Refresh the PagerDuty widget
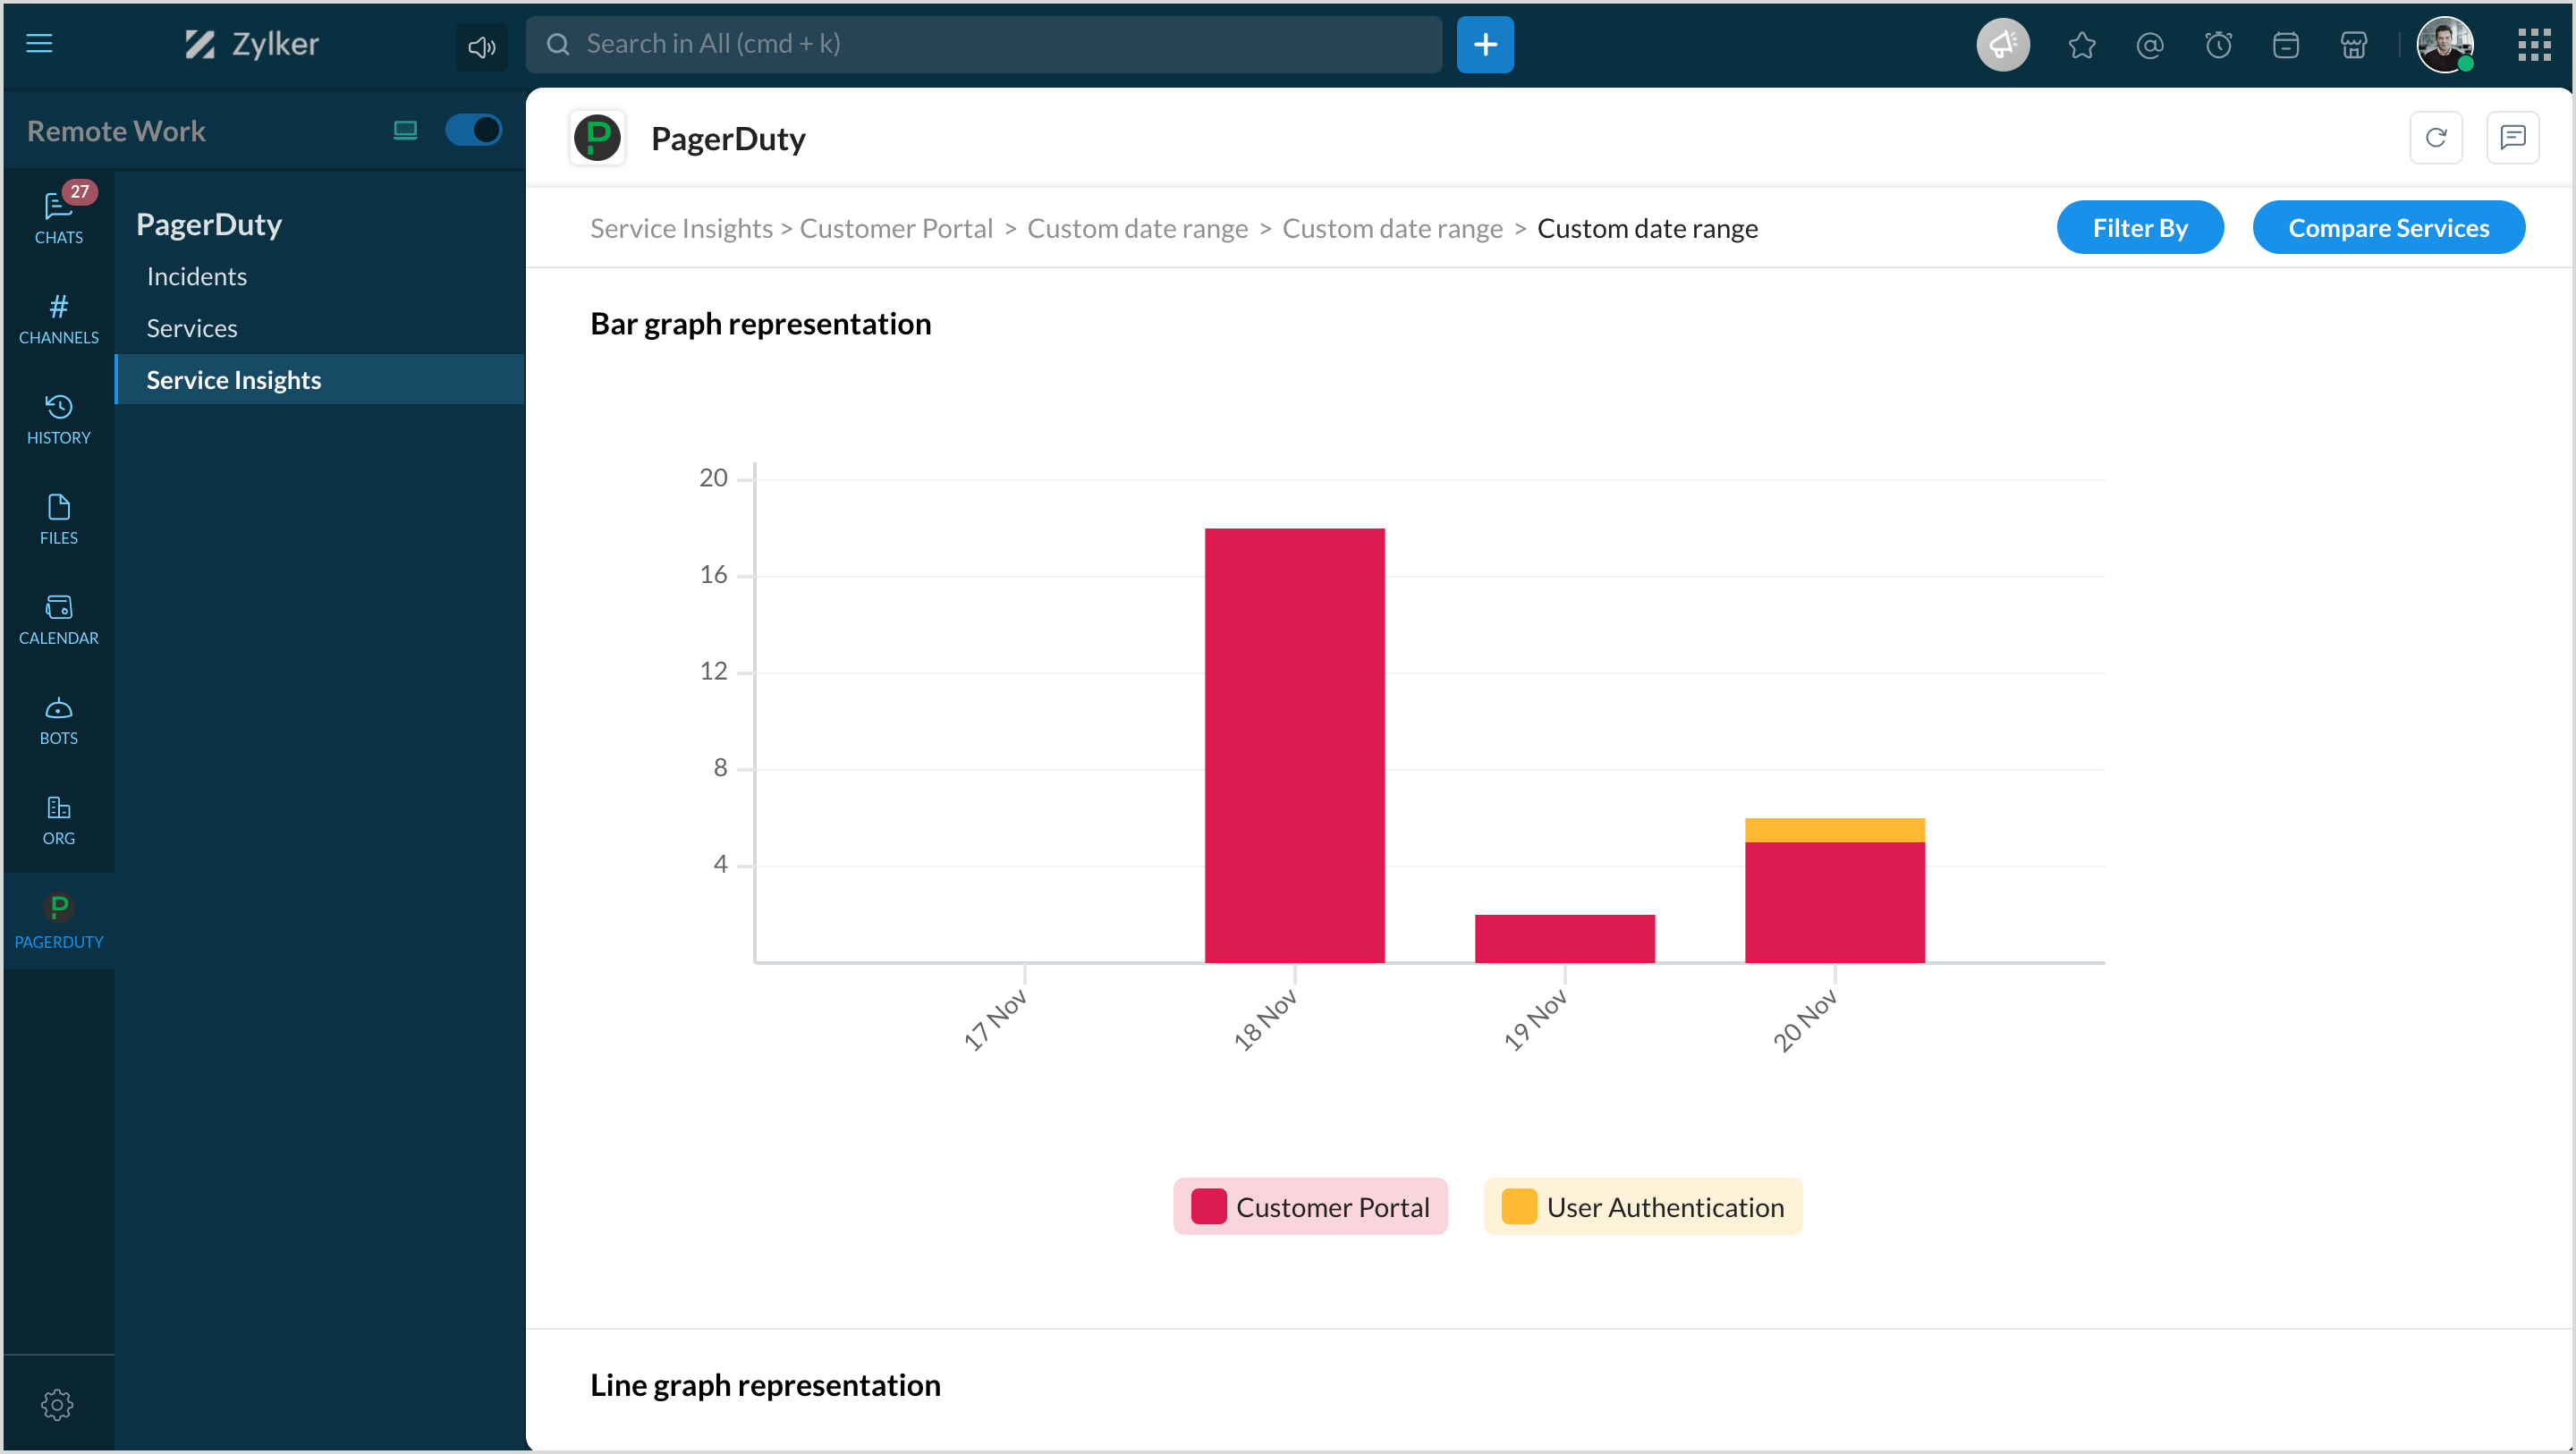The height and width of the screenshot is (1454, 2576). click(2436, 138)
